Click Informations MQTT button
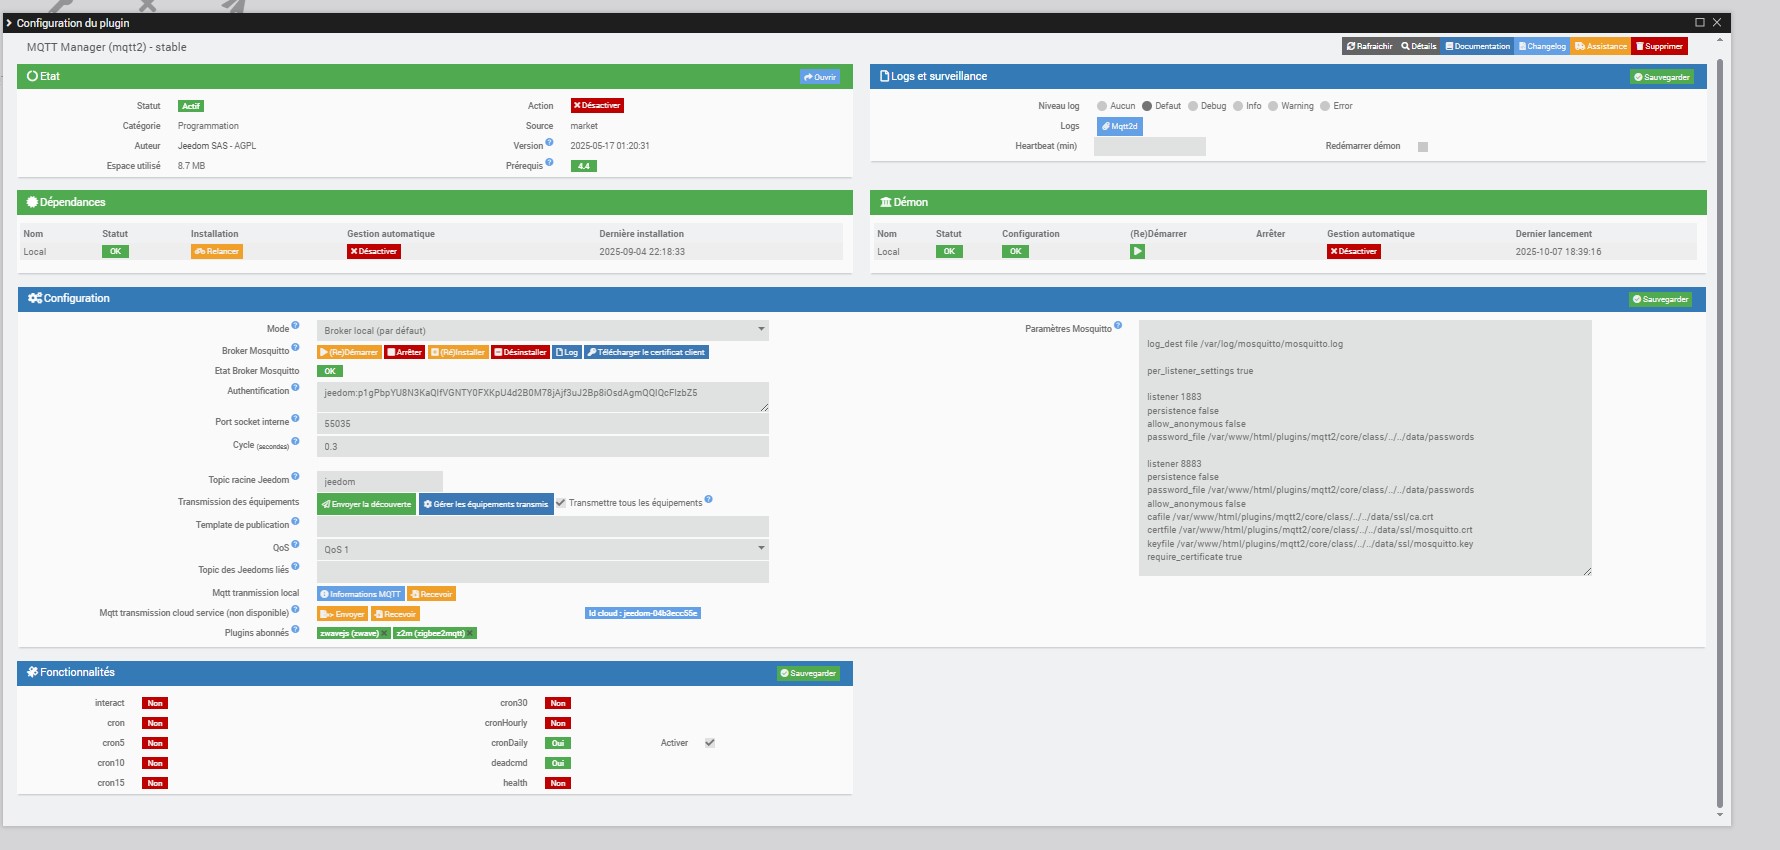 [361, 594]
